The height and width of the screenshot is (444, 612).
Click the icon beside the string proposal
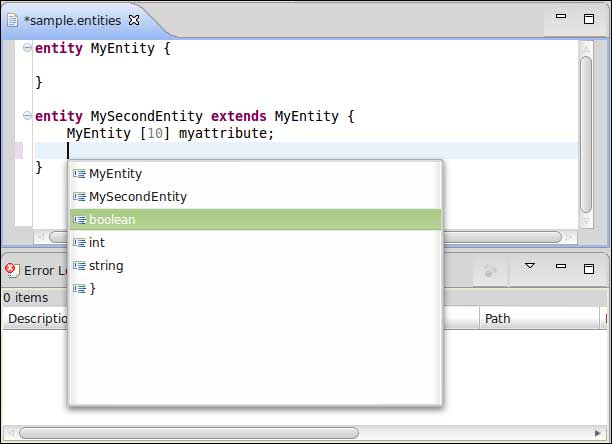(x=79, y=266)
